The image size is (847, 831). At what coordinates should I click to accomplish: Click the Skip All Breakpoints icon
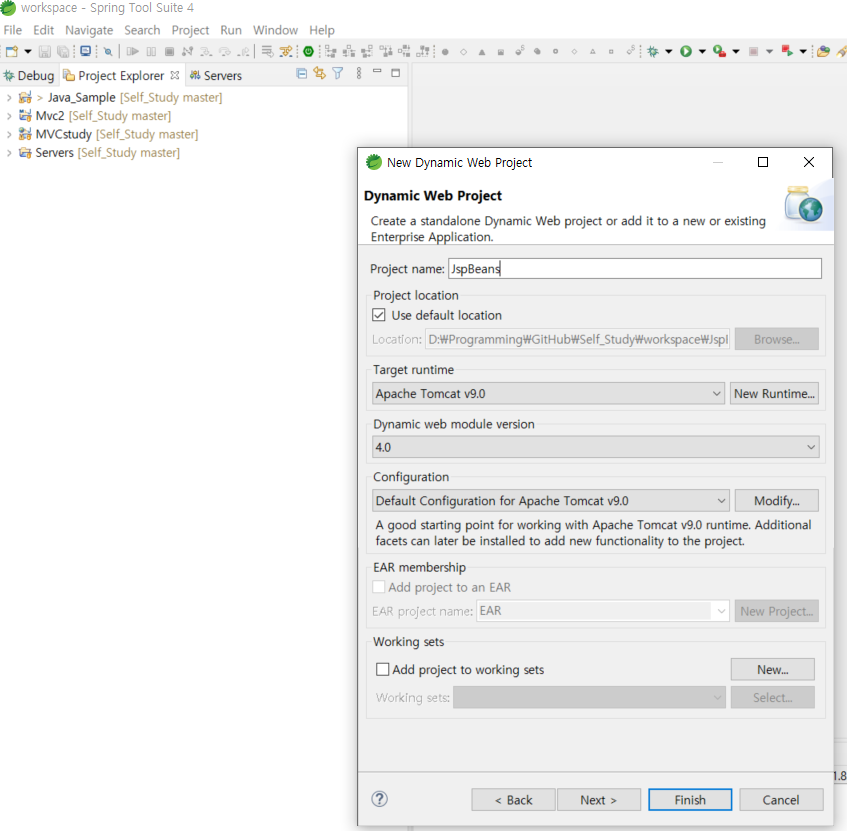108,51
